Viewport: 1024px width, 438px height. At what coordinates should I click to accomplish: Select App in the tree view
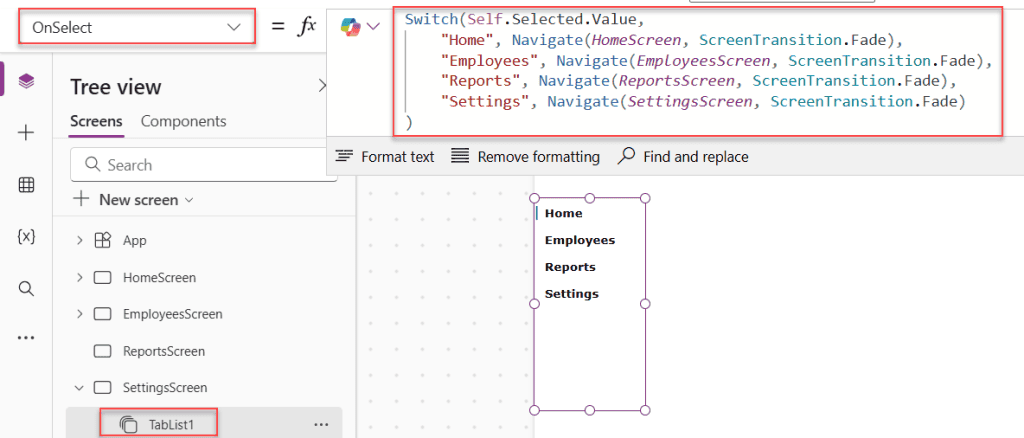135,241
